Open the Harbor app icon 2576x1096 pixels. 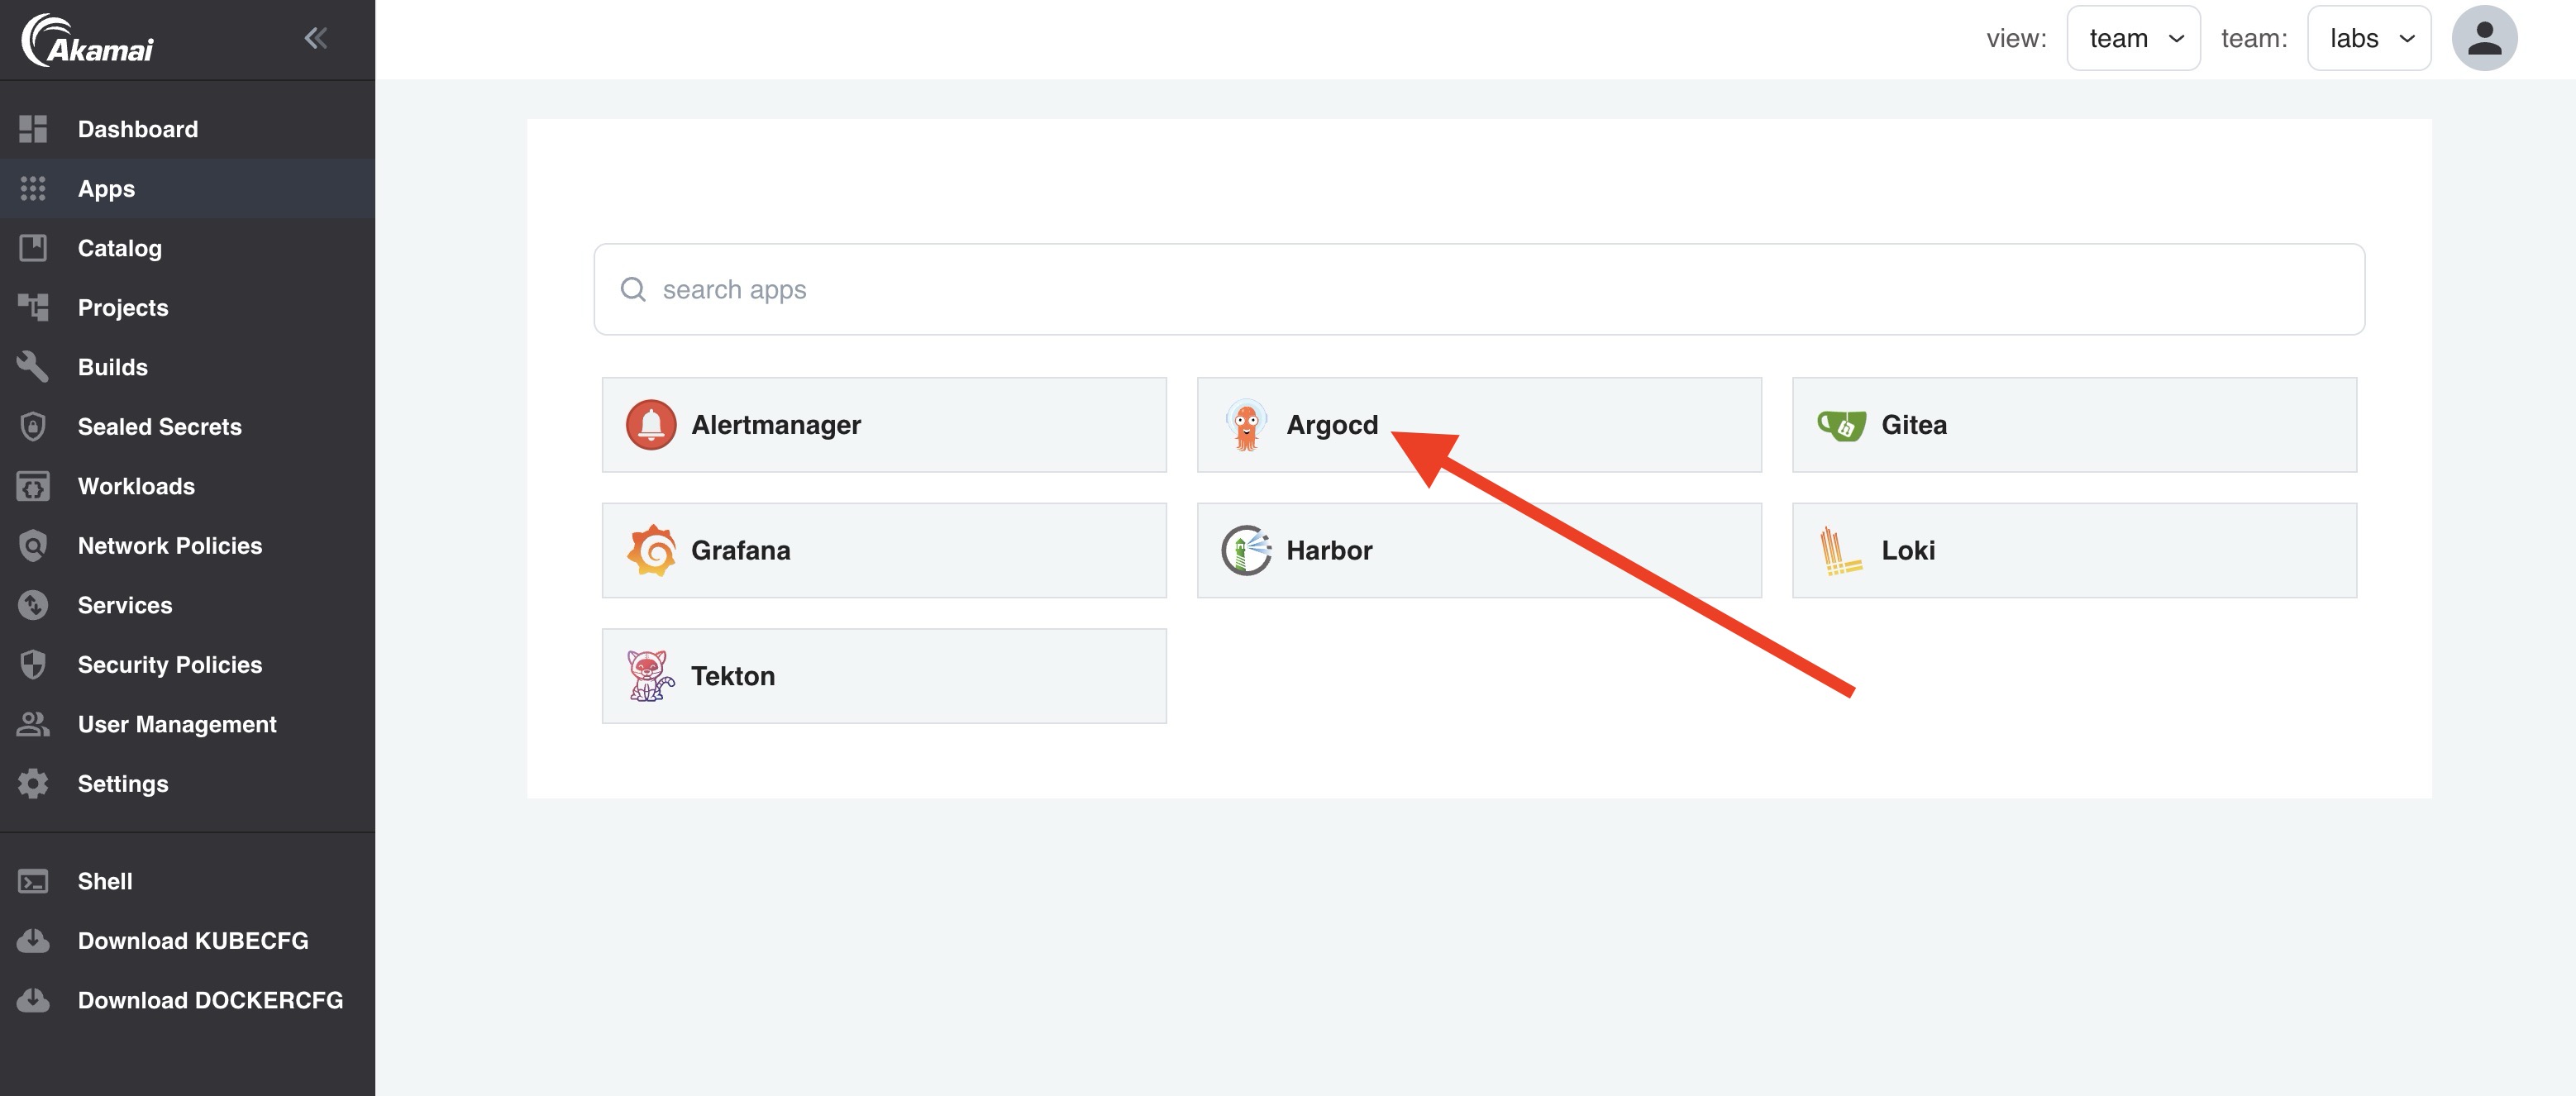(x=1245, y=550)
